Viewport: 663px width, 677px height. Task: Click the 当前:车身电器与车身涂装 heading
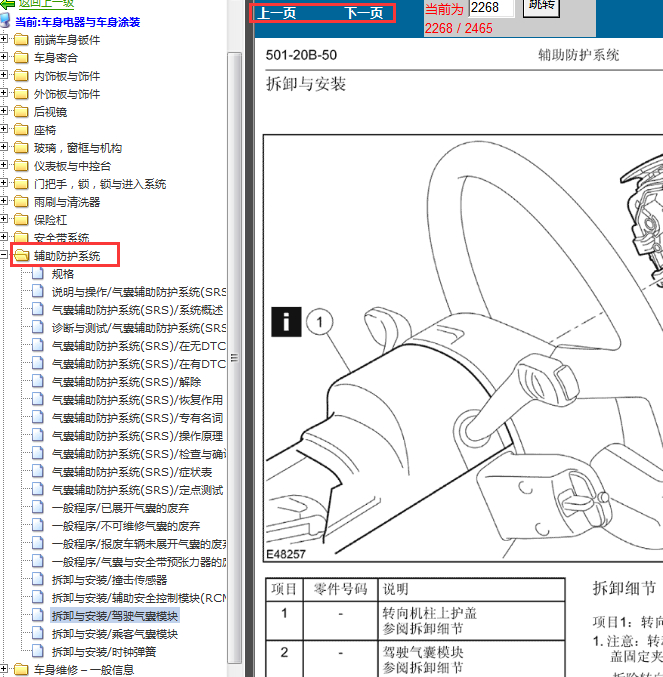pyautogui.click(x=78, y=22)
